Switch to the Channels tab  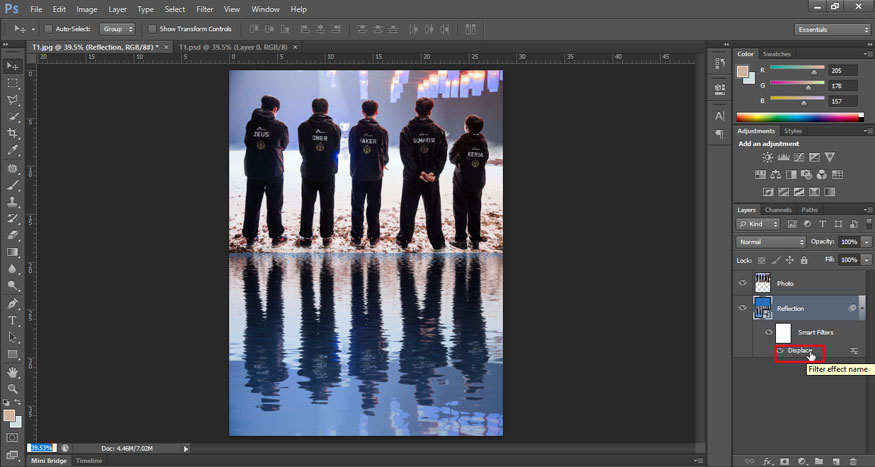coord(778,210)
